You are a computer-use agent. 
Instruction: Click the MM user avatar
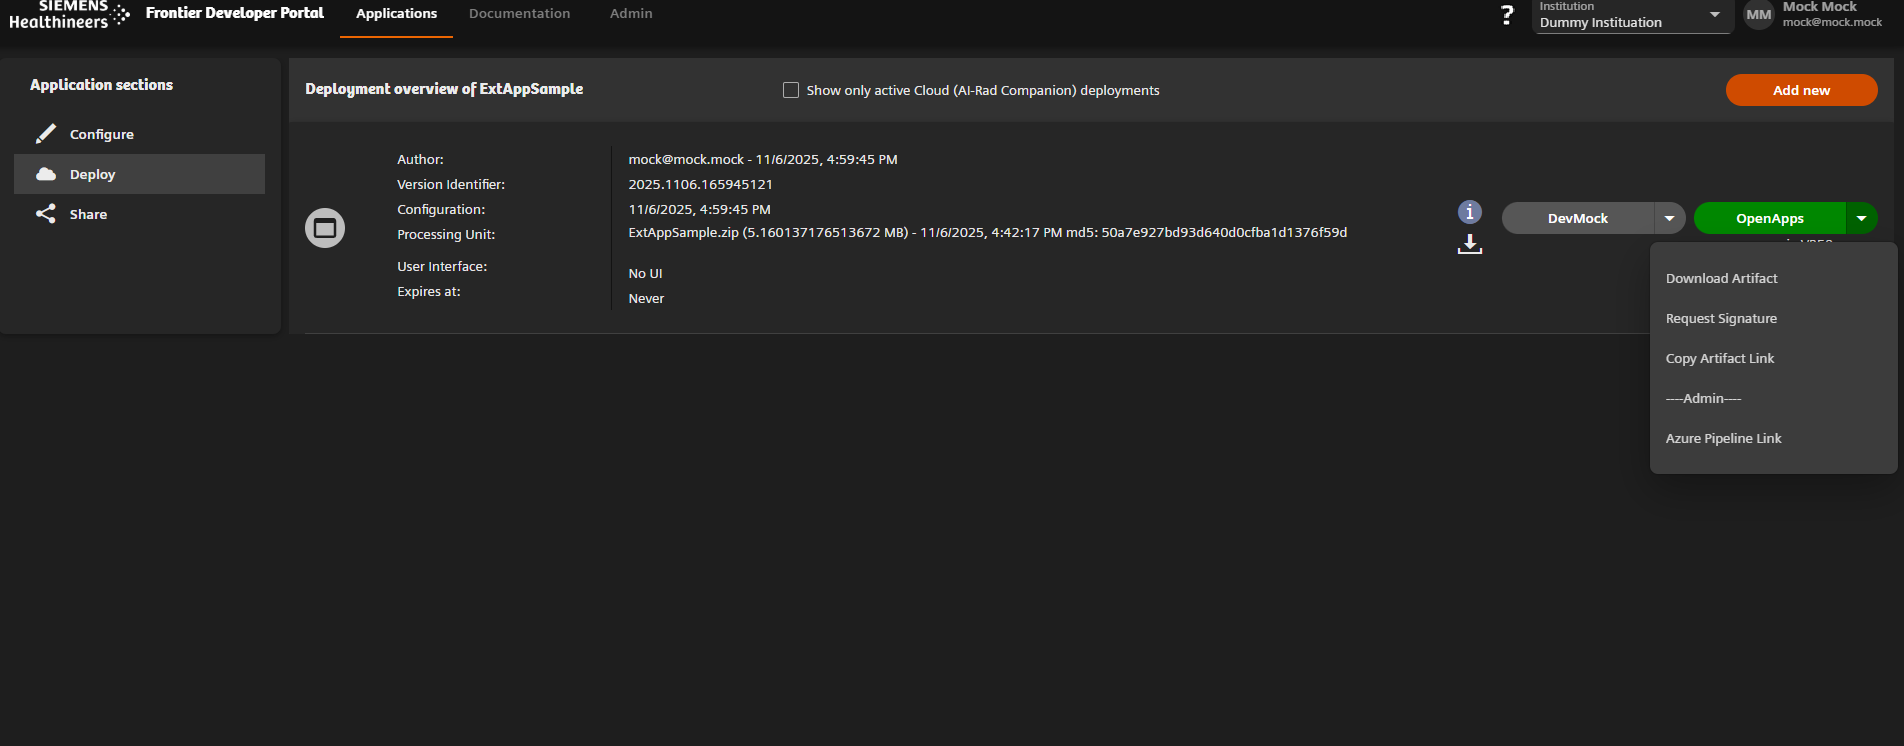[x=1758, y=15]
